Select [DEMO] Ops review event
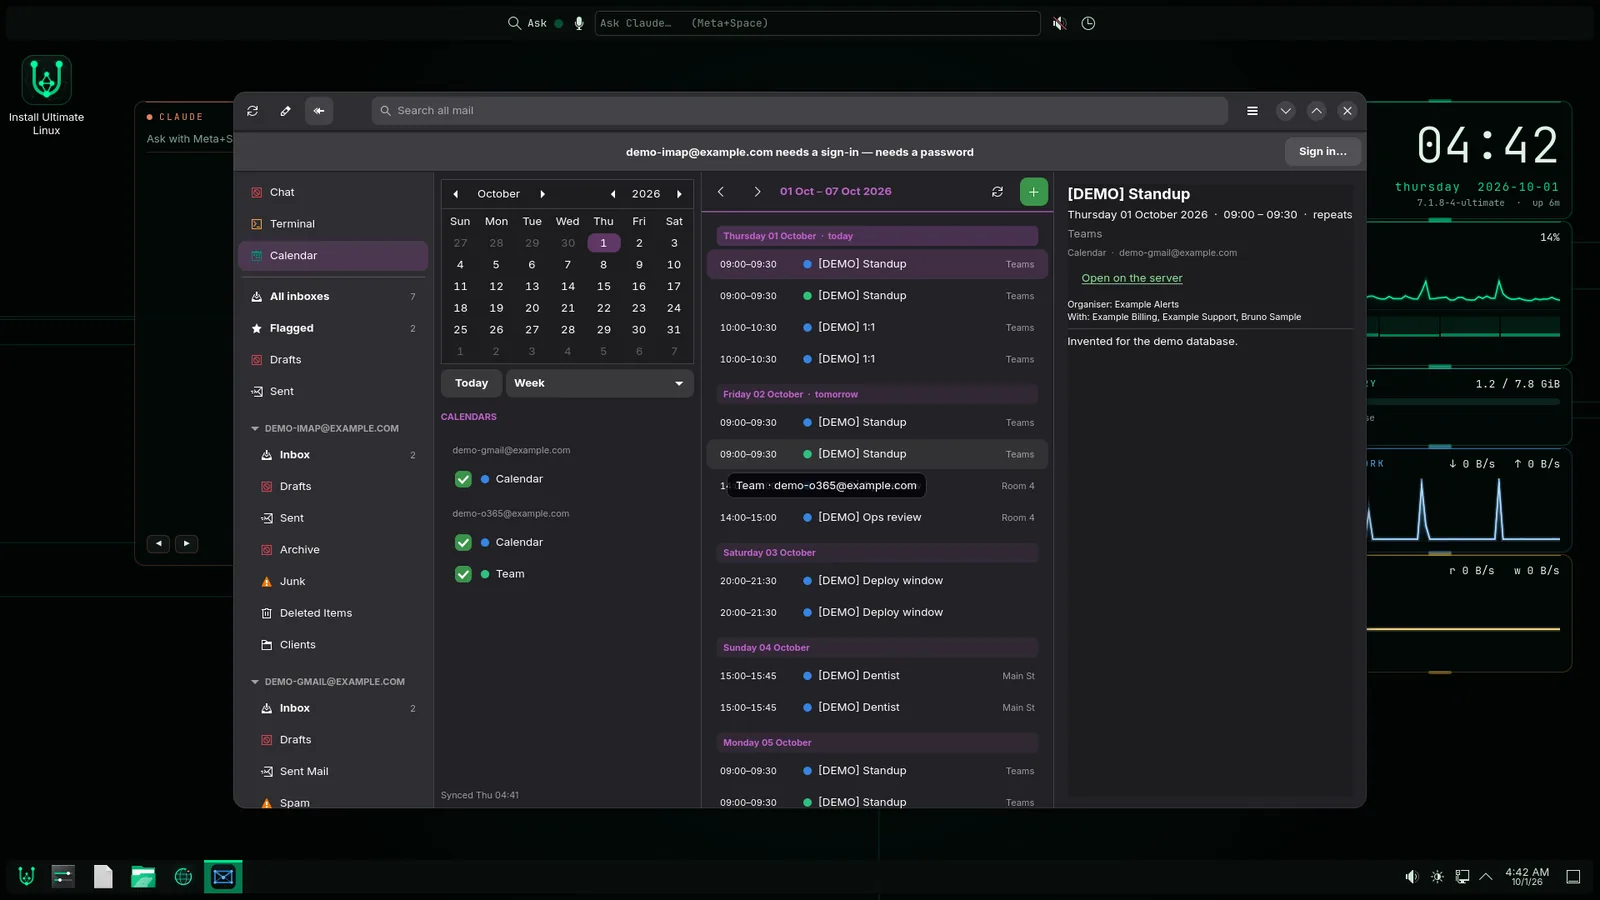Image resolution: width=1600 pixels, height=900 pixels. point(877,518)
